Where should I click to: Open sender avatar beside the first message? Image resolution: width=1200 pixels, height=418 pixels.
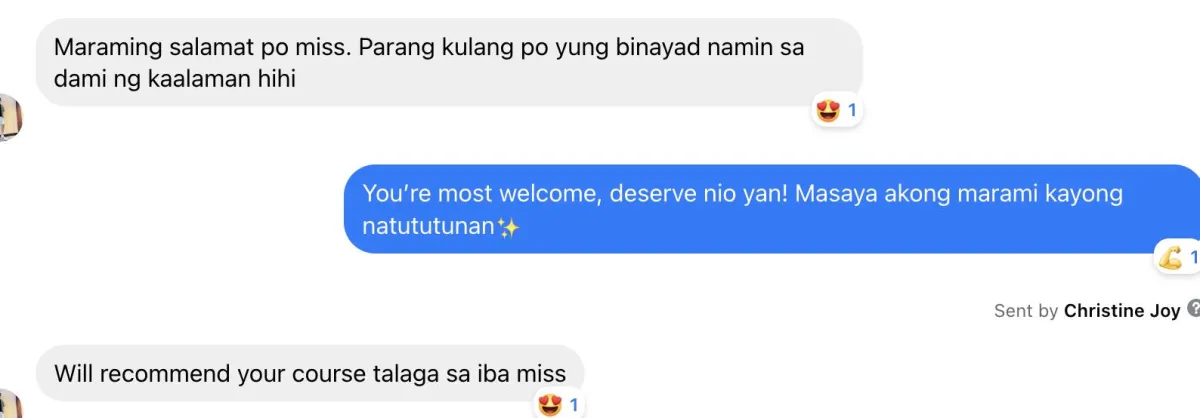pos(9,117)
